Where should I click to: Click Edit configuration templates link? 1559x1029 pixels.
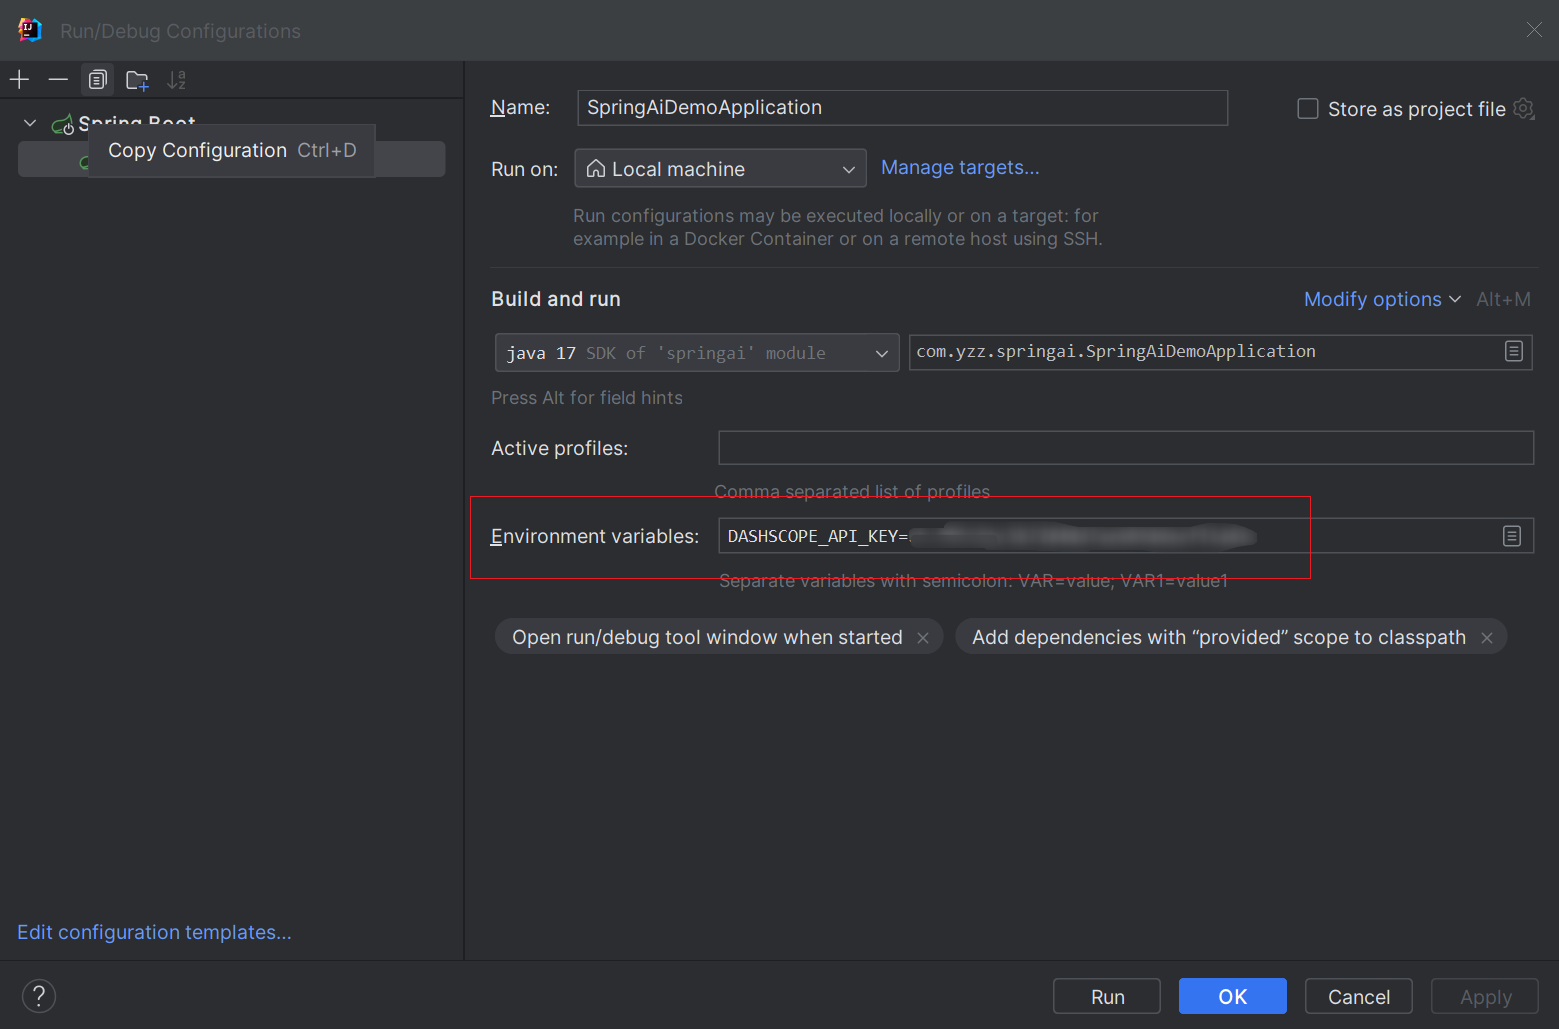[x=154, y=932]
